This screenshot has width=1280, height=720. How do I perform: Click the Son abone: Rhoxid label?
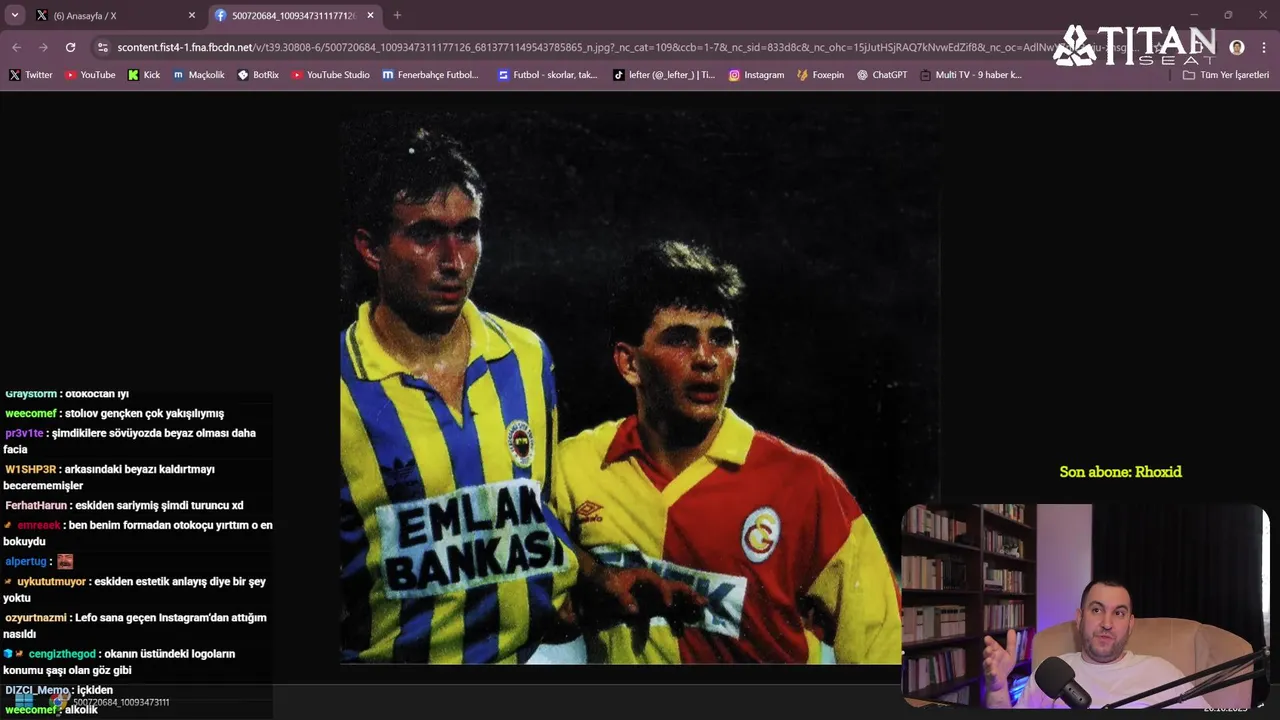[1120, 472]
